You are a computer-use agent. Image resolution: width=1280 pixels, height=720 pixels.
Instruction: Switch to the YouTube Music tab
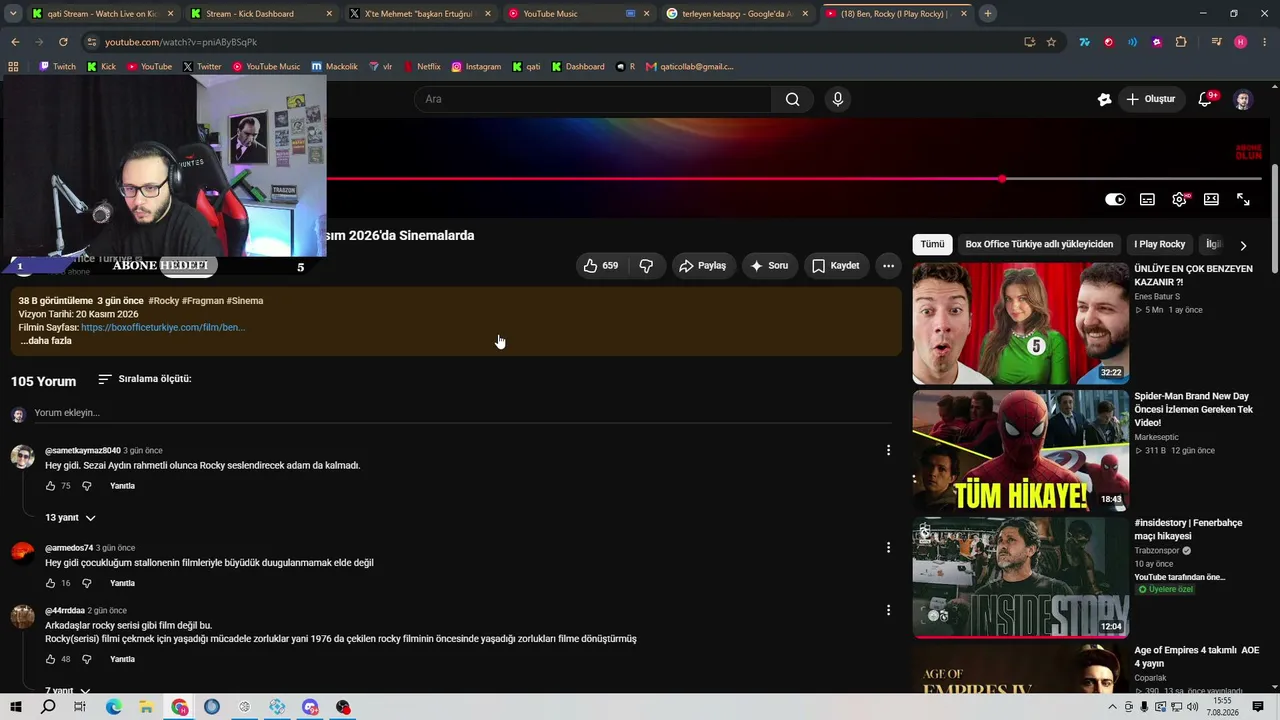point(577,14)
